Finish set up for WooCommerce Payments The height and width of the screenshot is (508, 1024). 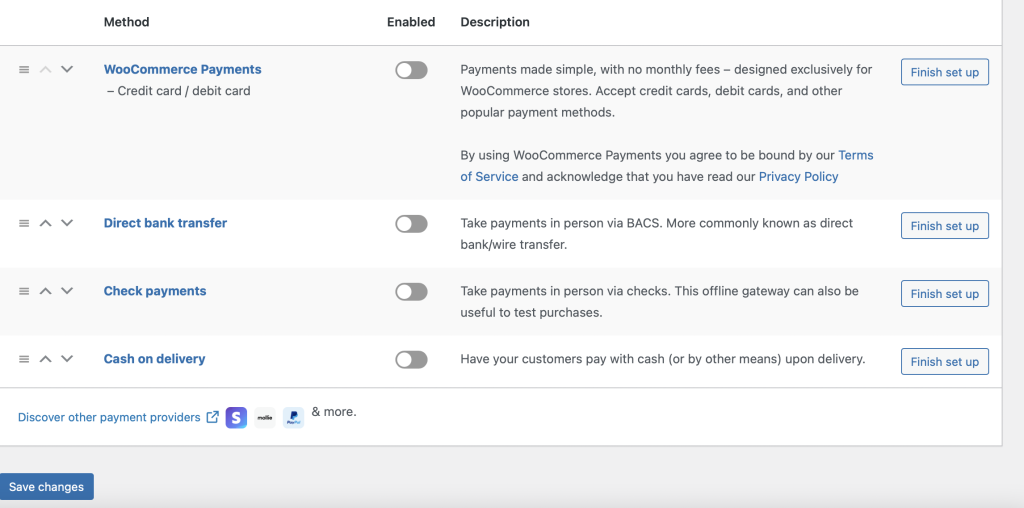(944, 72)
